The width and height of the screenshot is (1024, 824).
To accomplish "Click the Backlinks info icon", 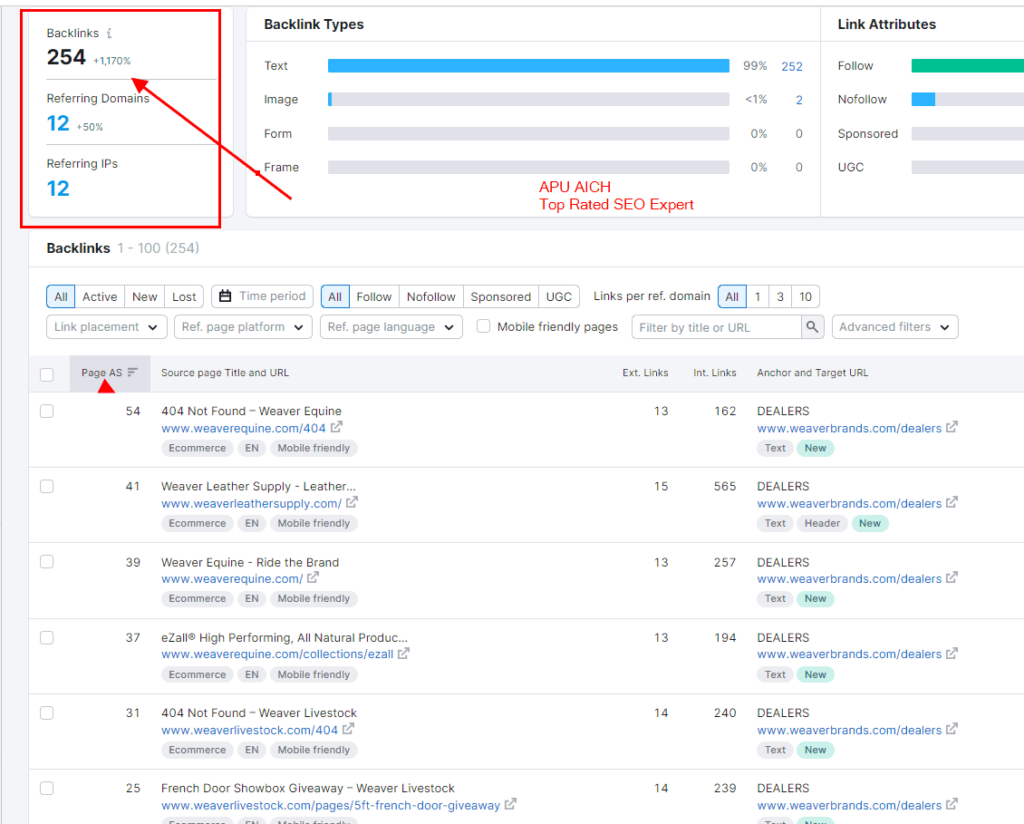I will point(109,34).
